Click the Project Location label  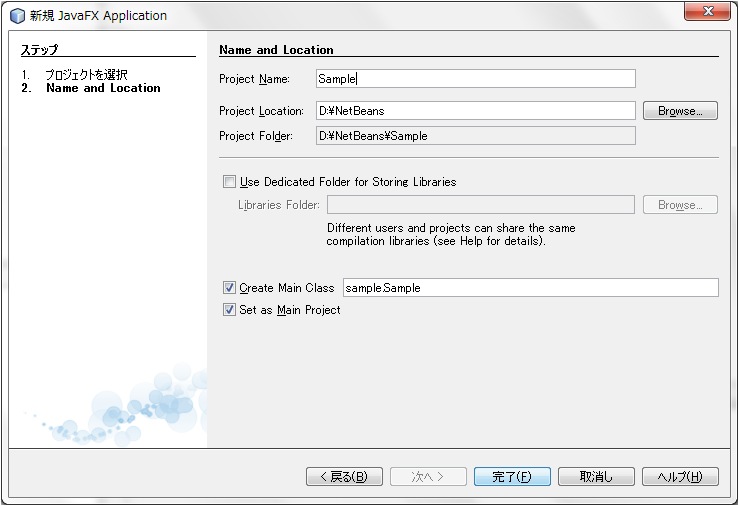[262, 111]
